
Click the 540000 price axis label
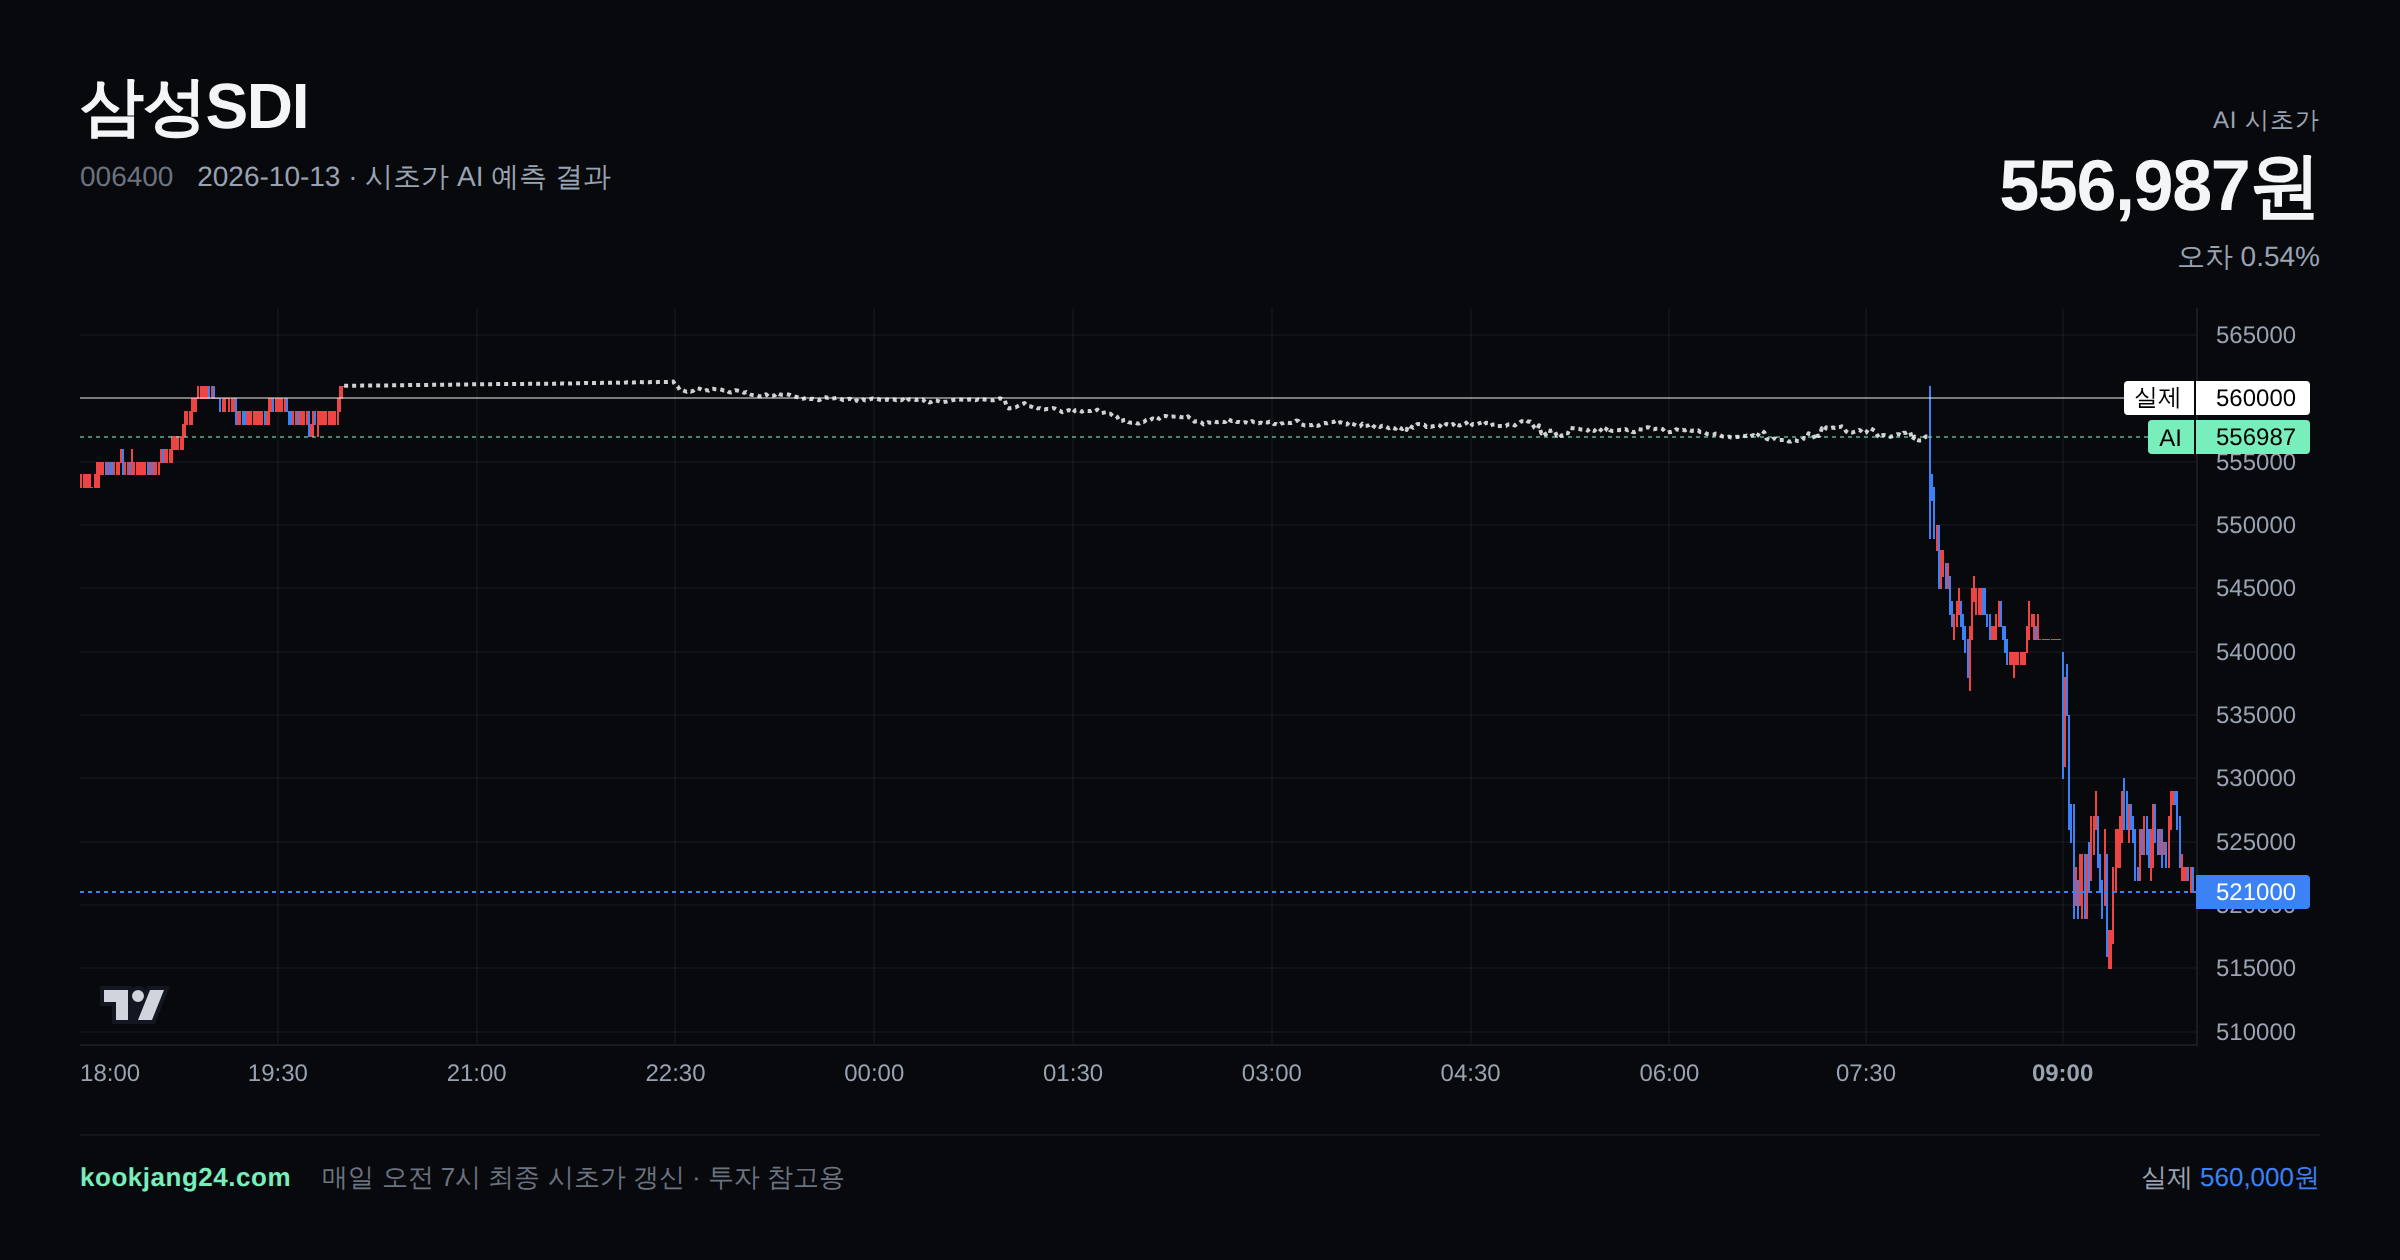(2255, 652)
